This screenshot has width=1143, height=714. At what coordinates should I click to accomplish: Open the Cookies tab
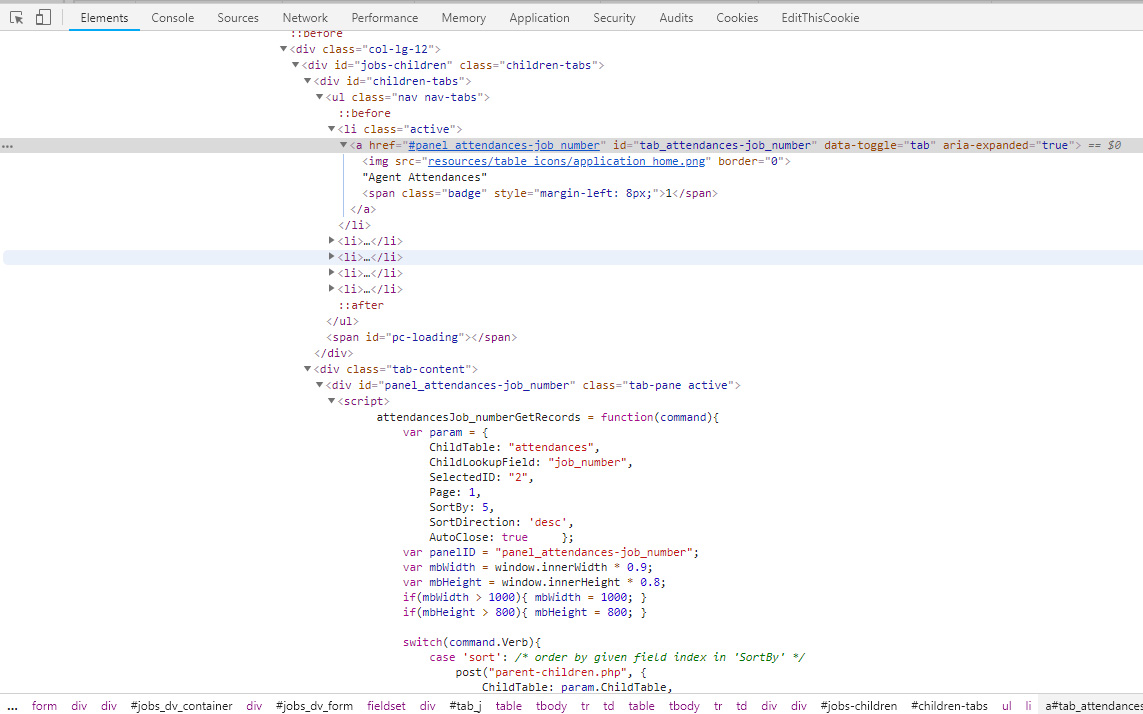(737, 18)
